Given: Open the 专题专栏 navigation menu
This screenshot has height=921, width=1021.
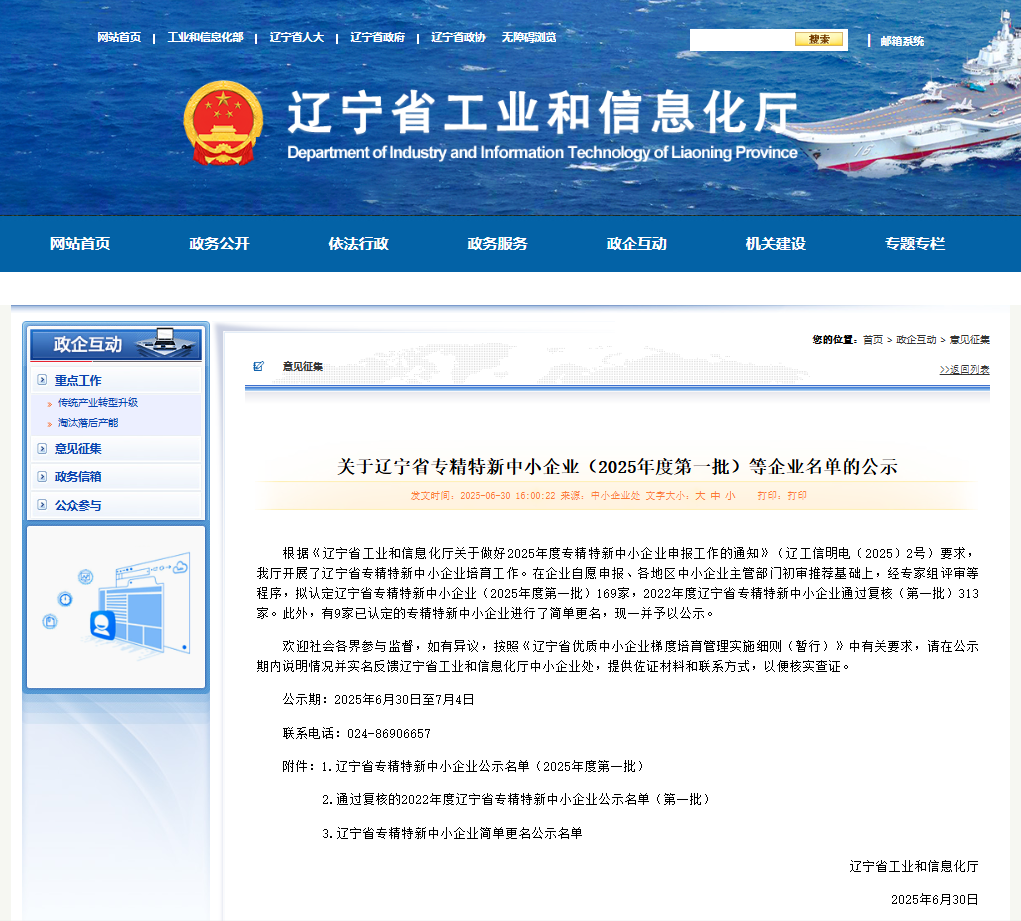Looking at the screenshot, I should [x=914, y=244].
